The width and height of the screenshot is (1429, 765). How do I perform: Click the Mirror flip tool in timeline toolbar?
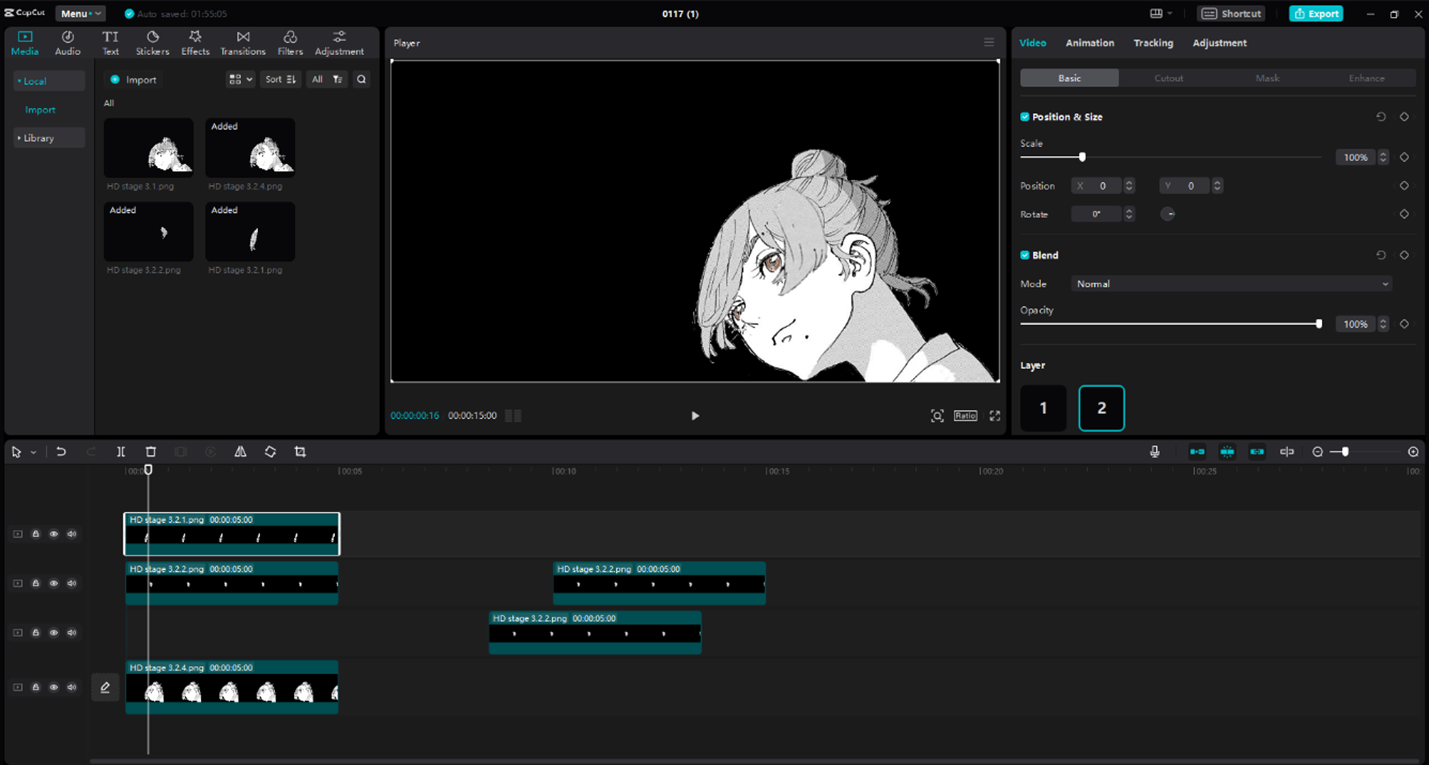240,452
